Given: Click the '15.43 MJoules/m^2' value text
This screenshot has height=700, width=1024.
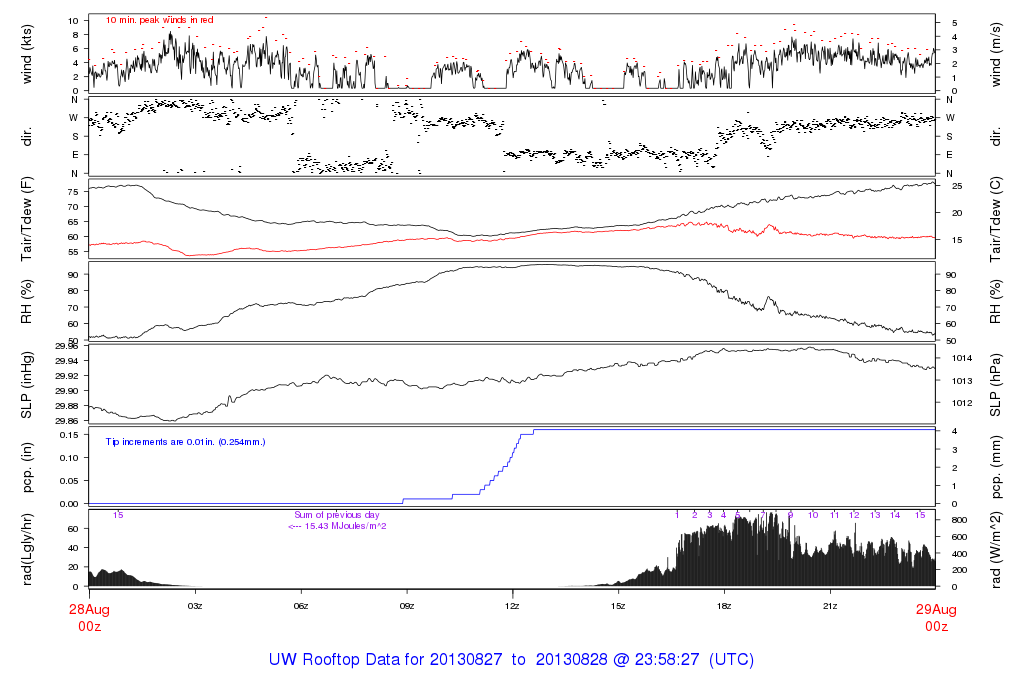Looking at the screenshot, I should coord(343,525).
